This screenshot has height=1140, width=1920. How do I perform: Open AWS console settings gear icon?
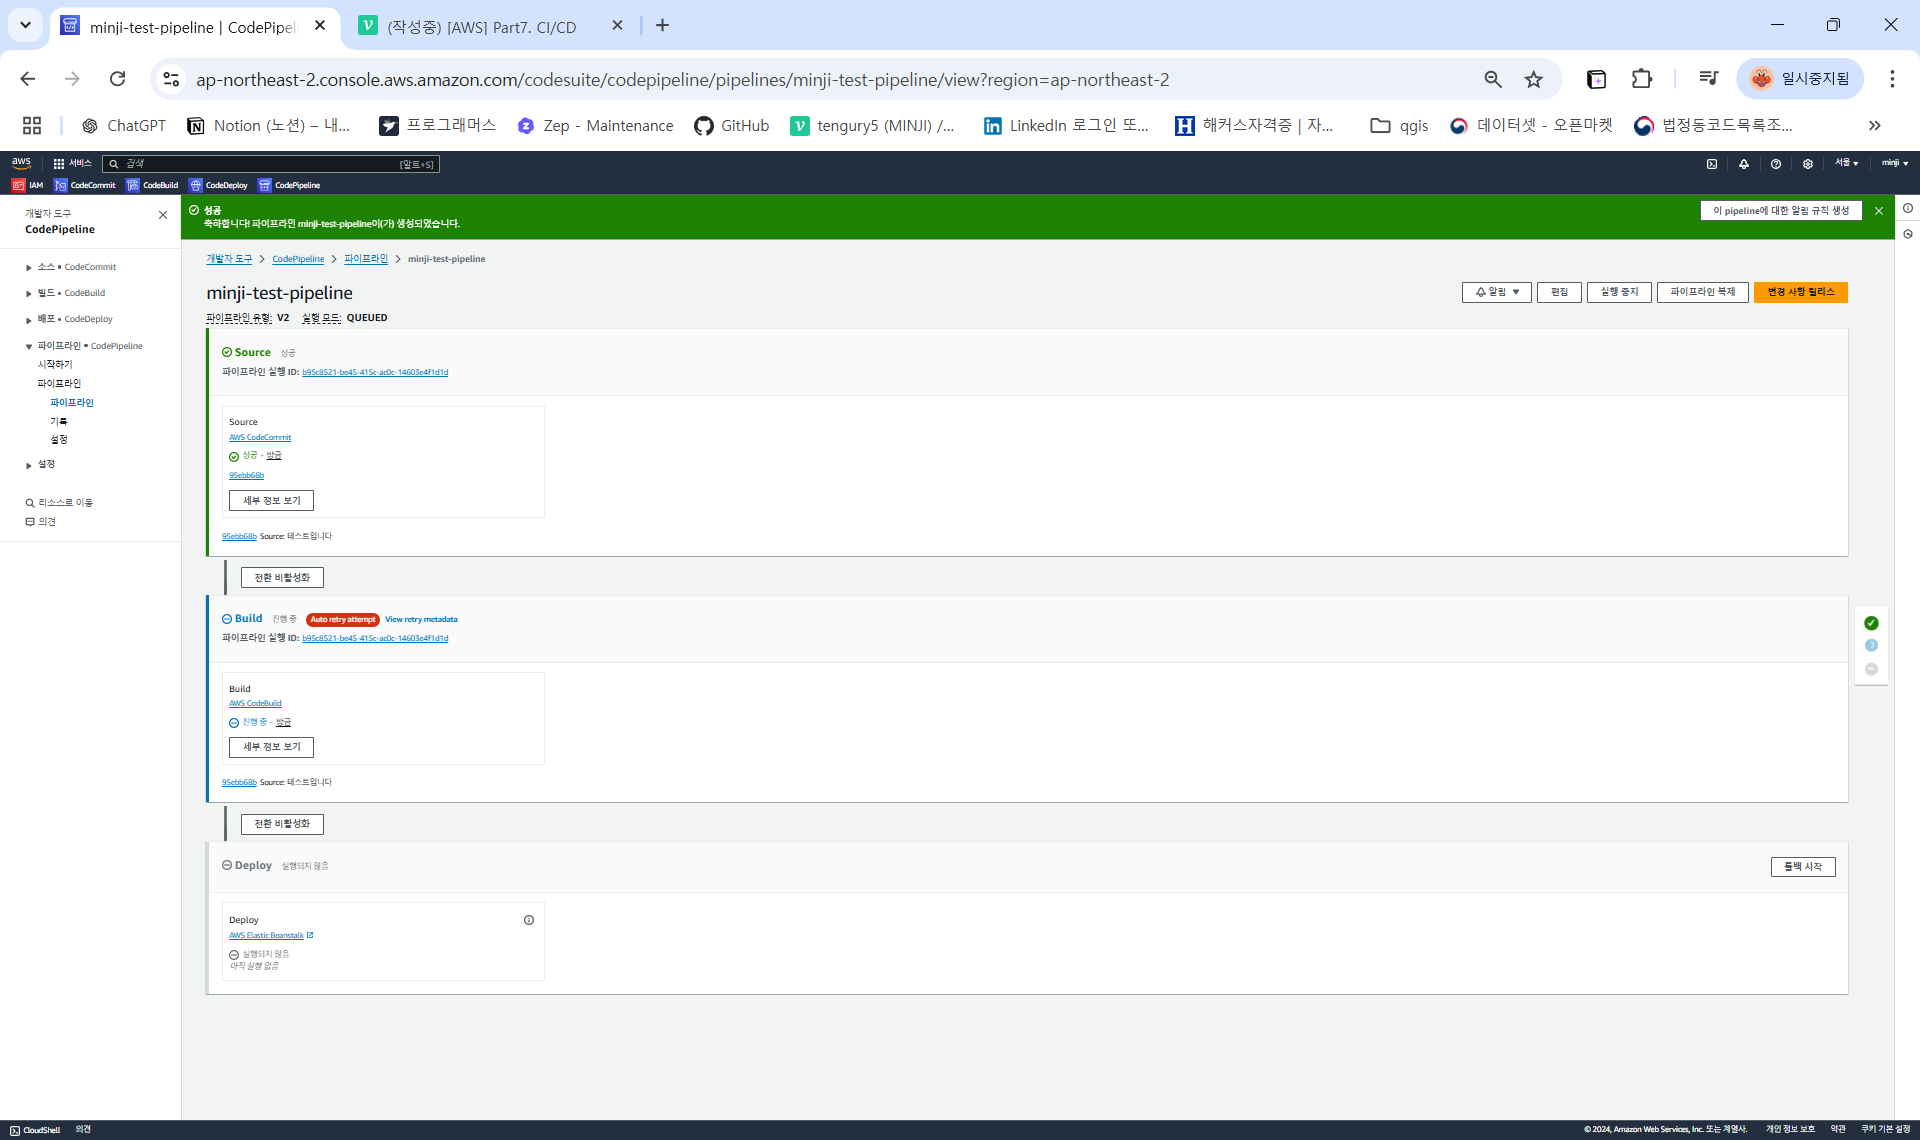tap(1808, 164)
